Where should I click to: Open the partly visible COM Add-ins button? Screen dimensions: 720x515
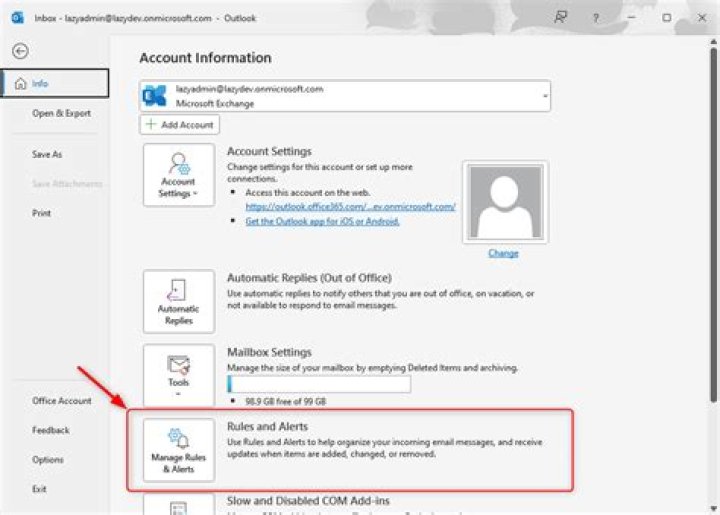(x=179, y=504)
